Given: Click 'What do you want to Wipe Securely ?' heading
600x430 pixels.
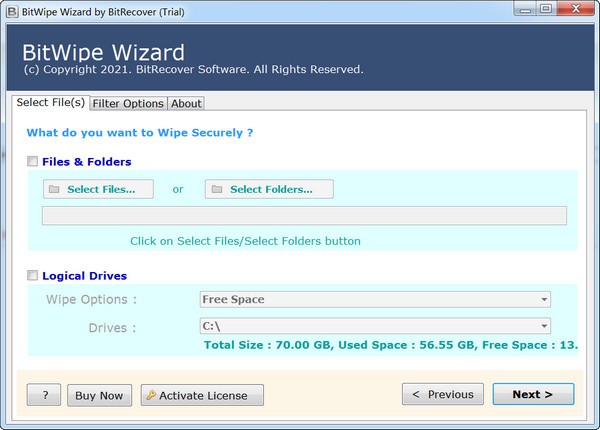Looking at the screenshot, I should point(140,133).
